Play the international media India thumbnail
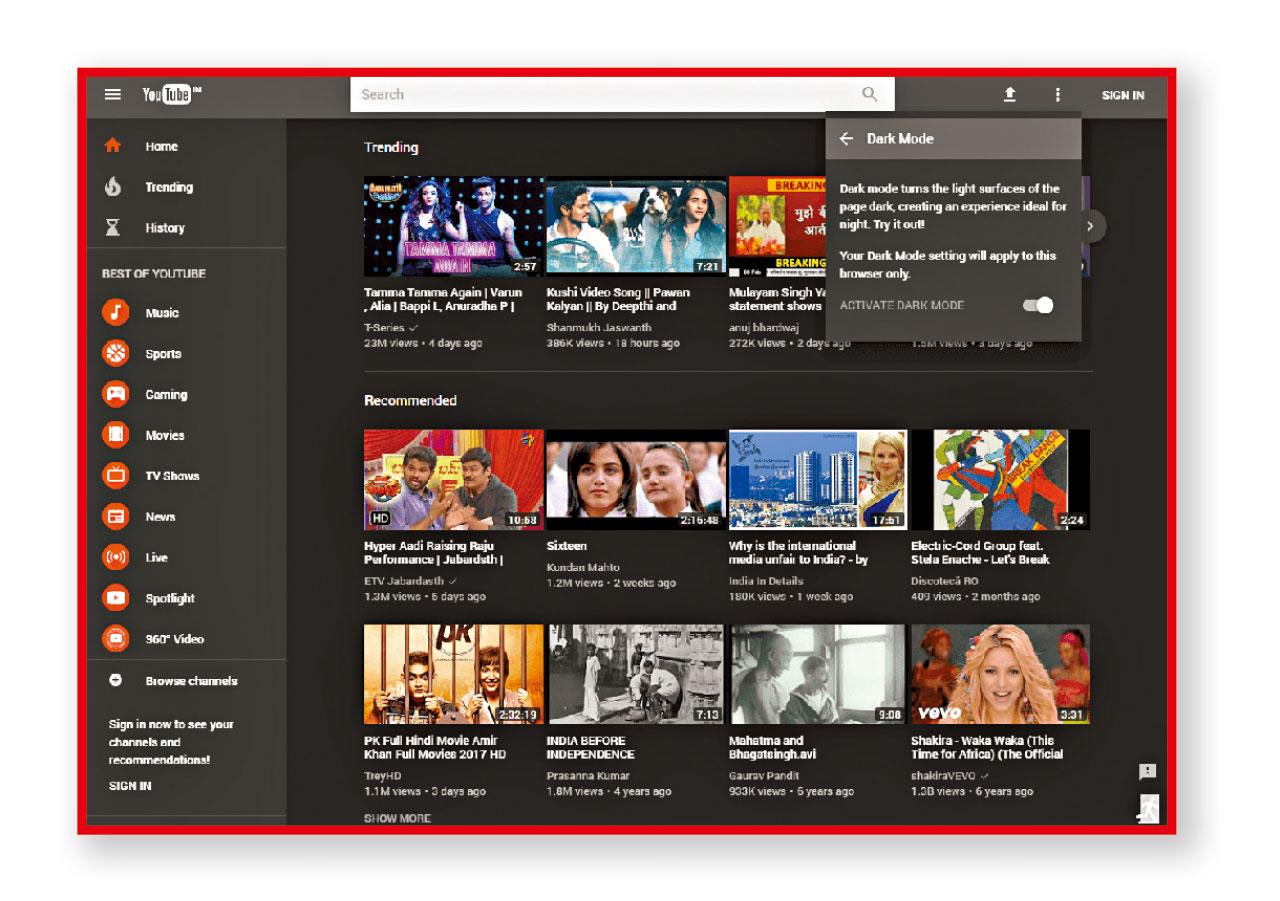Screen dimensions: 1280x901 click(818, 479)
